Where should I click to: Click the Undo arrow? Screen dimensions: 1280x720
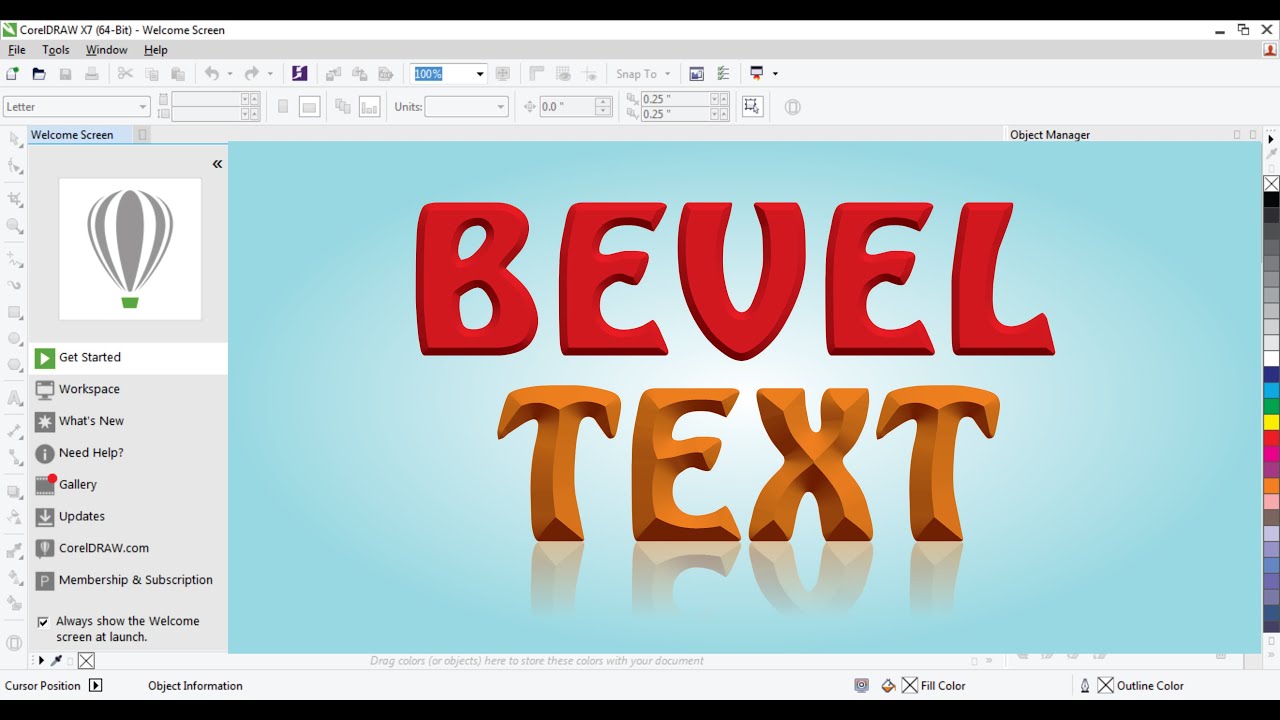(x=211, y=73)
